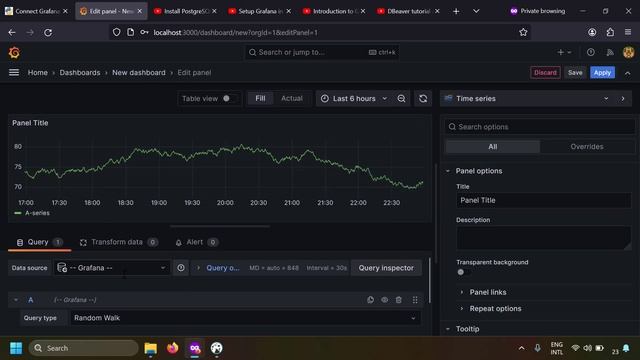The width and height of the screenshot is (640, 360).
Task: Open the news feed icon
Action: coord(610,52)
